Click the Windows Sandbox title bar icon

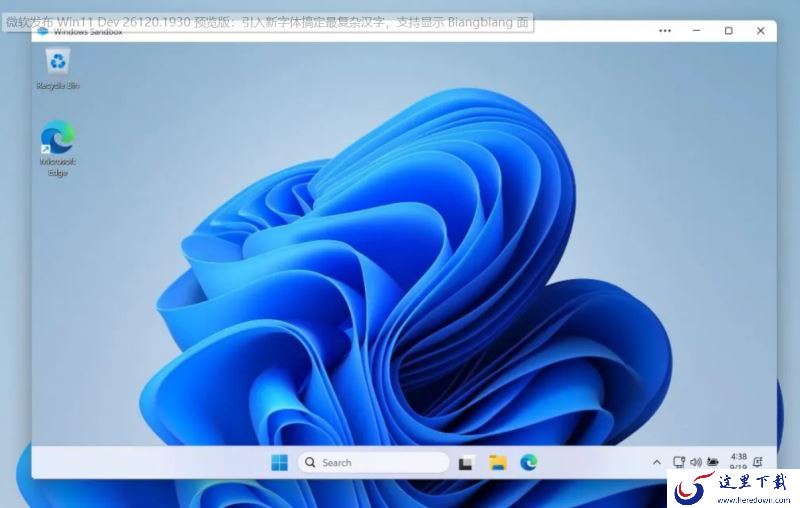pyautogui.click(x=43, y=32)
